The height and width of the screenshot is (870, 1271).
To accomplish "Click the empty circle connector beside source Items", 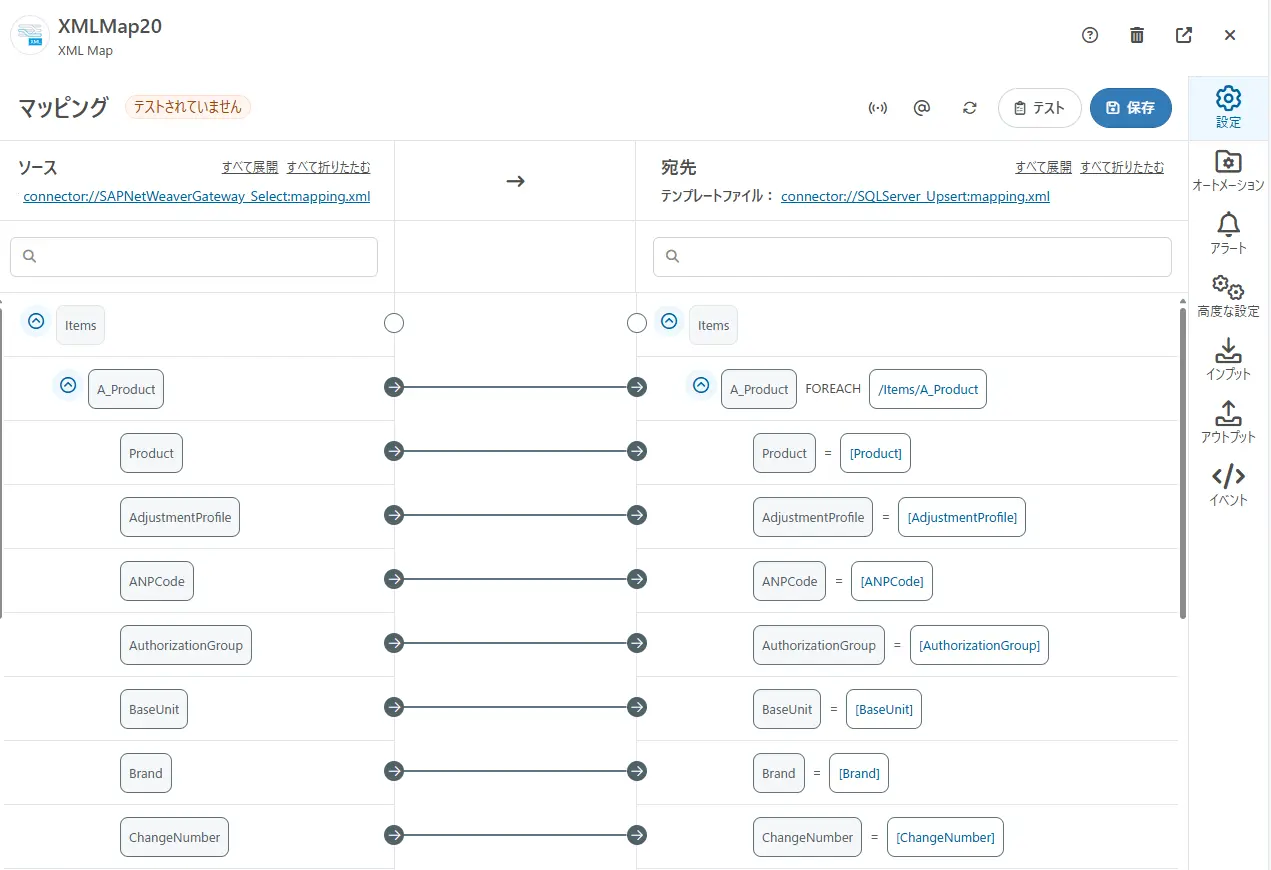I will [x=394, y=323].
